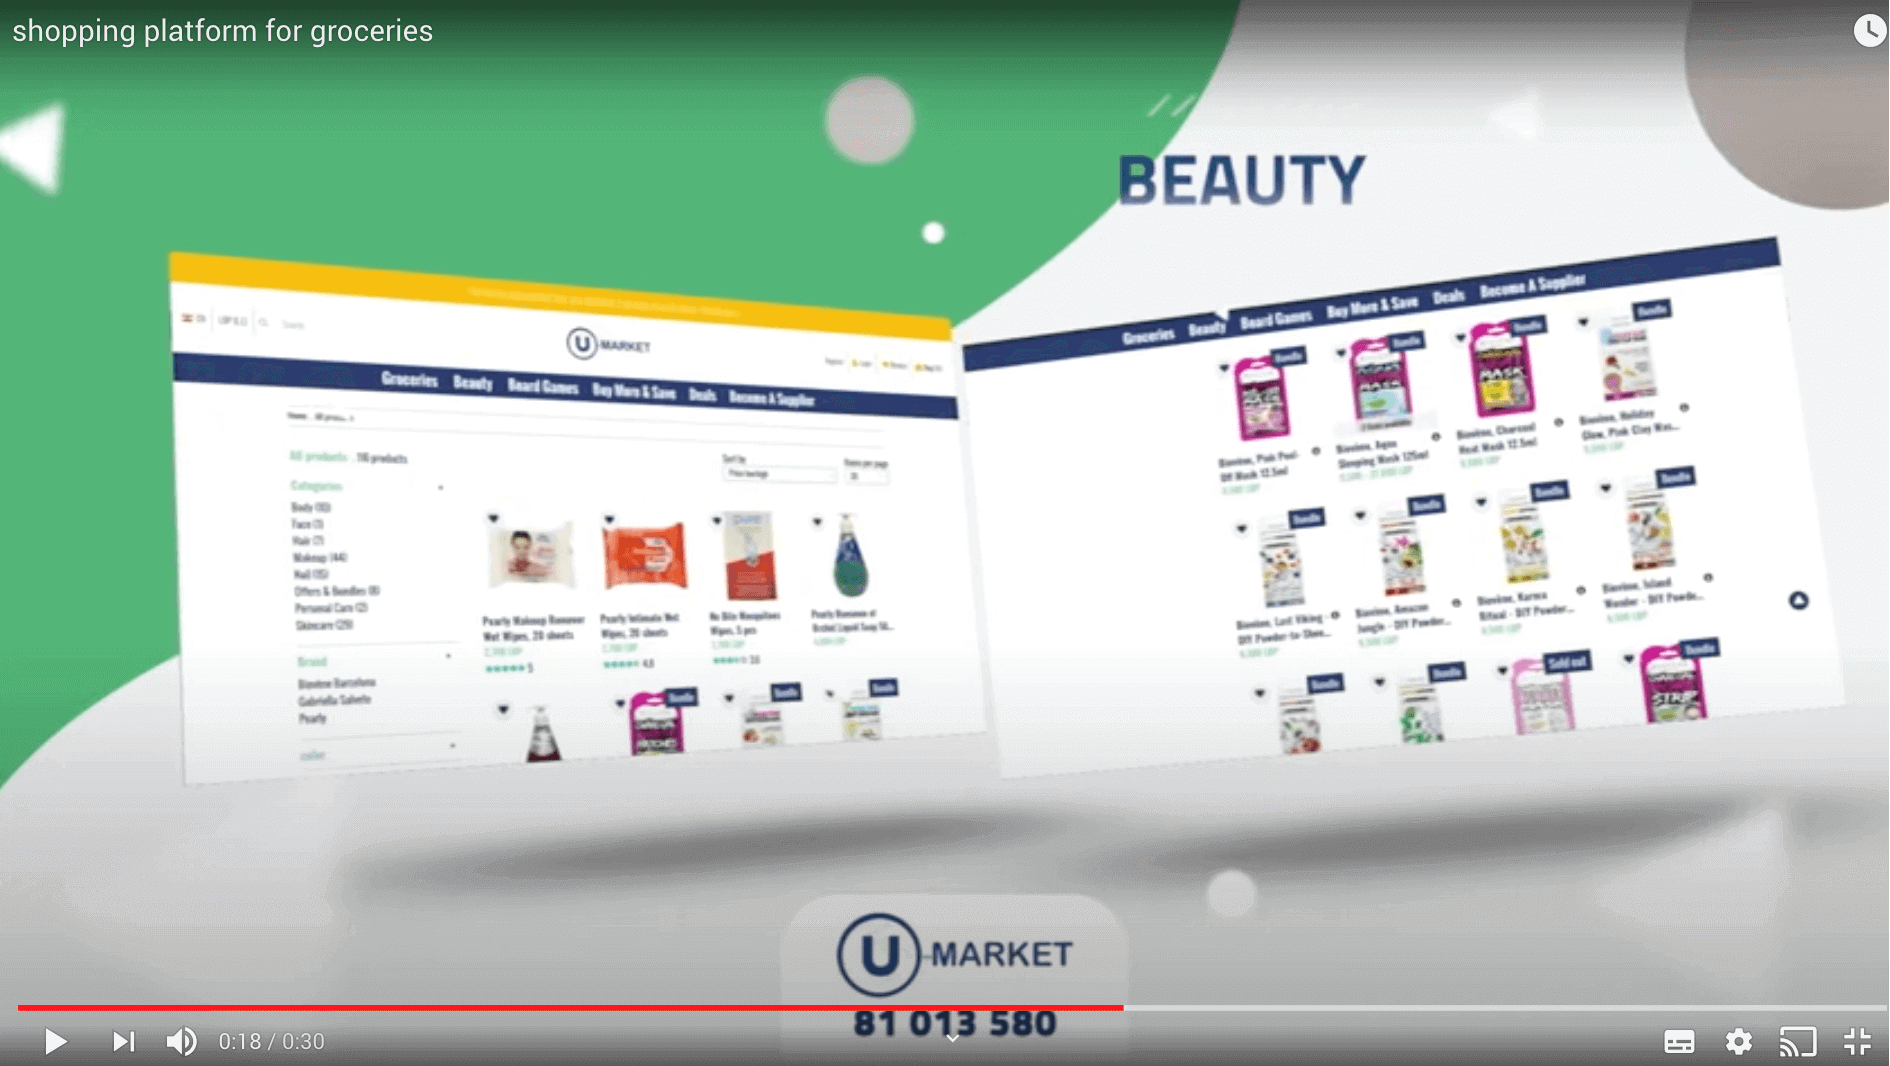Click the round scroll-to-top button on the right page
Viewport: 1890px width, 1066px height.
1798,600
